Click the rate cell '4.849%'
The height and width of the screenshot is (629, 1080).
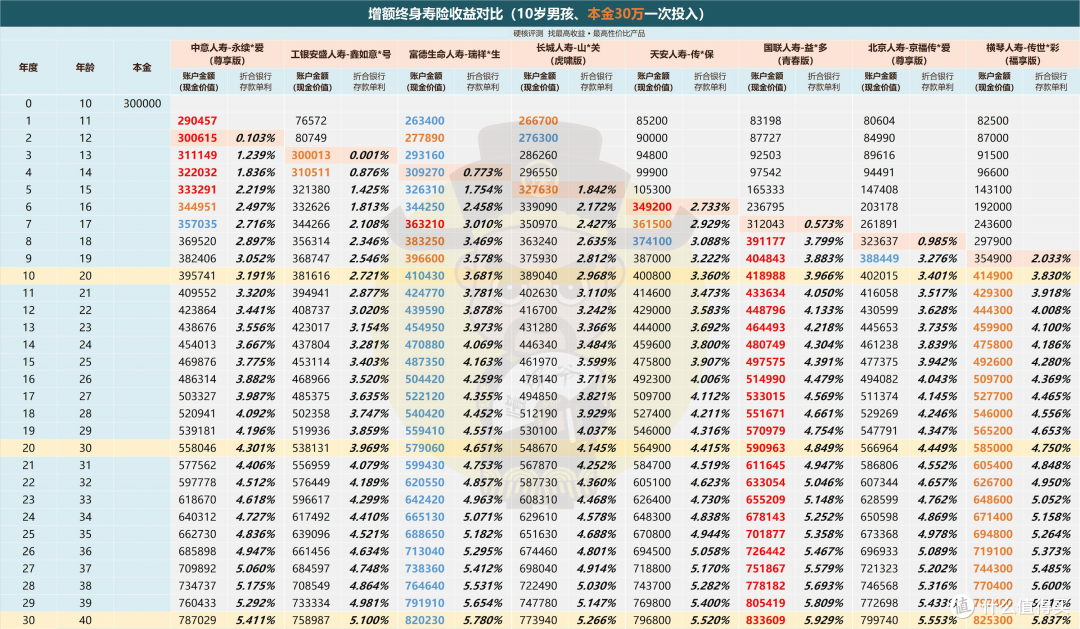point(824,448)
